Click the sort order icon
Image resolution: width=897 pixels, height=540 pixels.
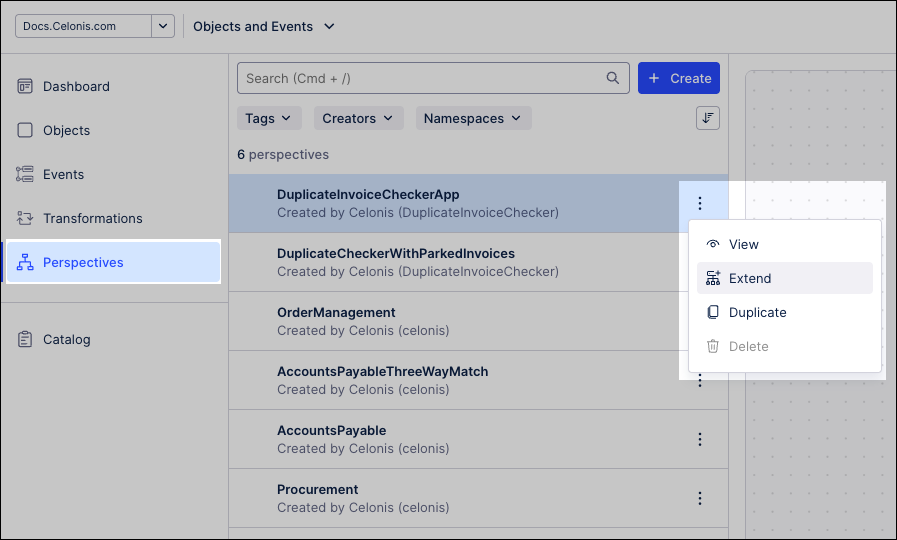[708, 118]
